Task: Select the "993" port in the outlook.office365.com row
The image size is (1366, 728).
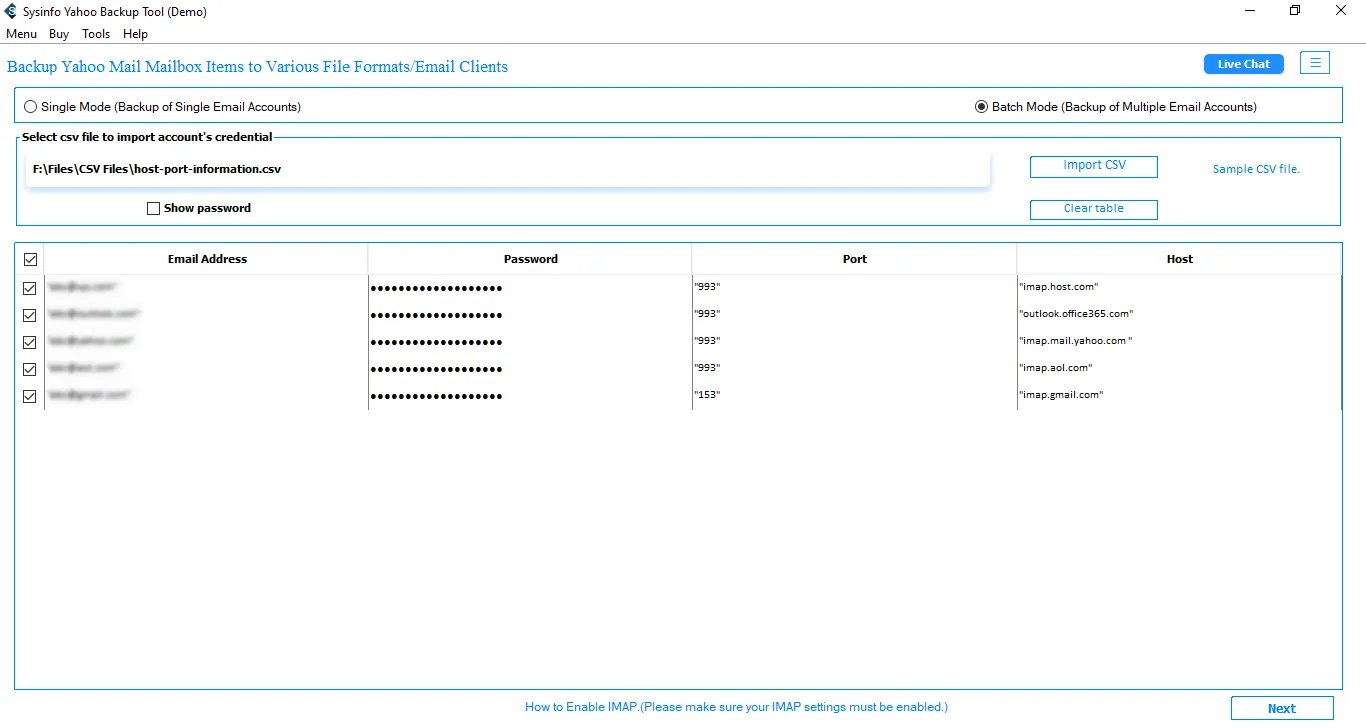Action: [855, 314]
